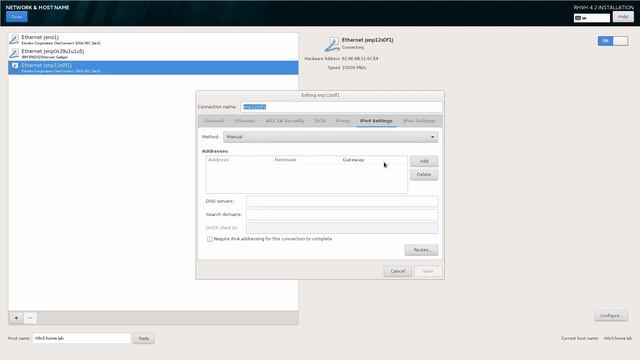Switch to the 802.1X Security tab
Viewport: 640px width, 360px height.
pyautogui.click(x=285, y=121)
